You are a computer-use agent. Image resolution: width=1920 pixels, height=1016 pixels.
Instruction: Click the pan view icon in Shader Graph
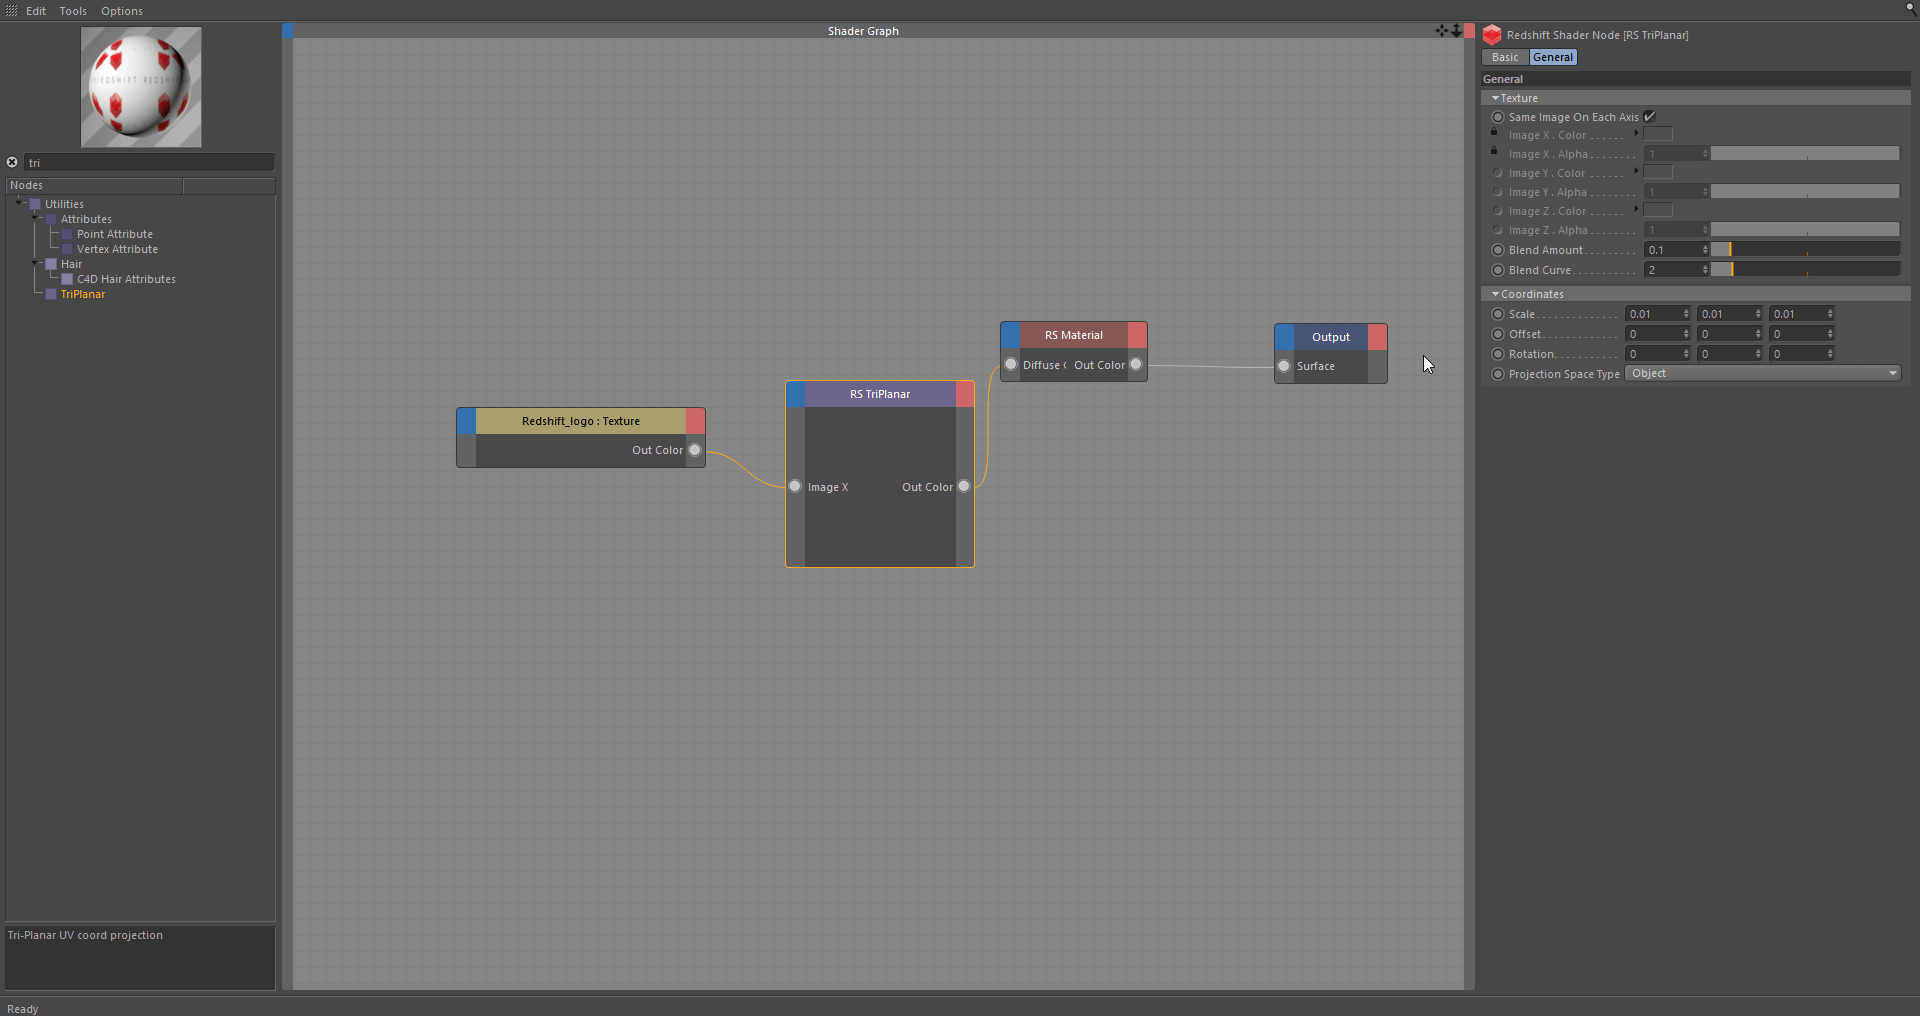[1441, 31]
